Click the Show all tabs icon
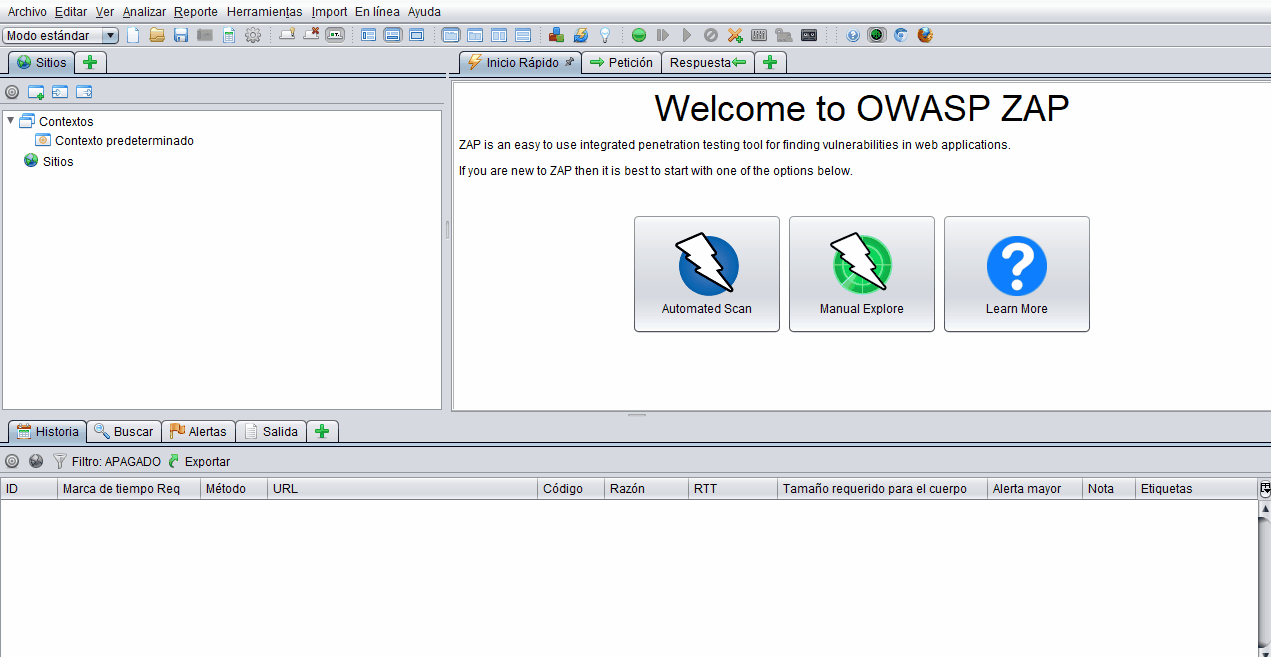Screen dimensions: 1271x657 pyautogui.click(x=287, y=34)
